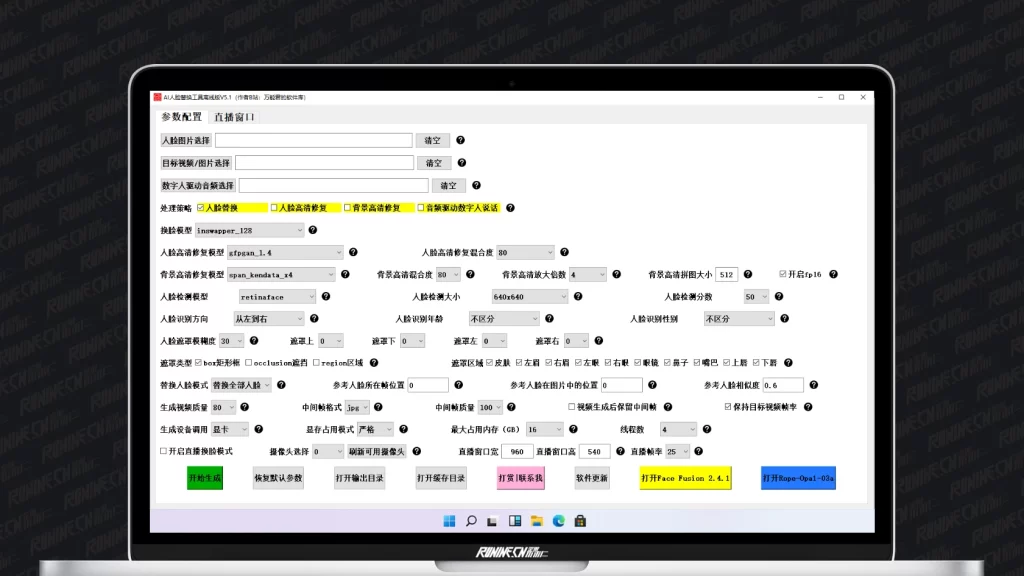Click help icon next to 开启fp16

(x=833, y=274)
